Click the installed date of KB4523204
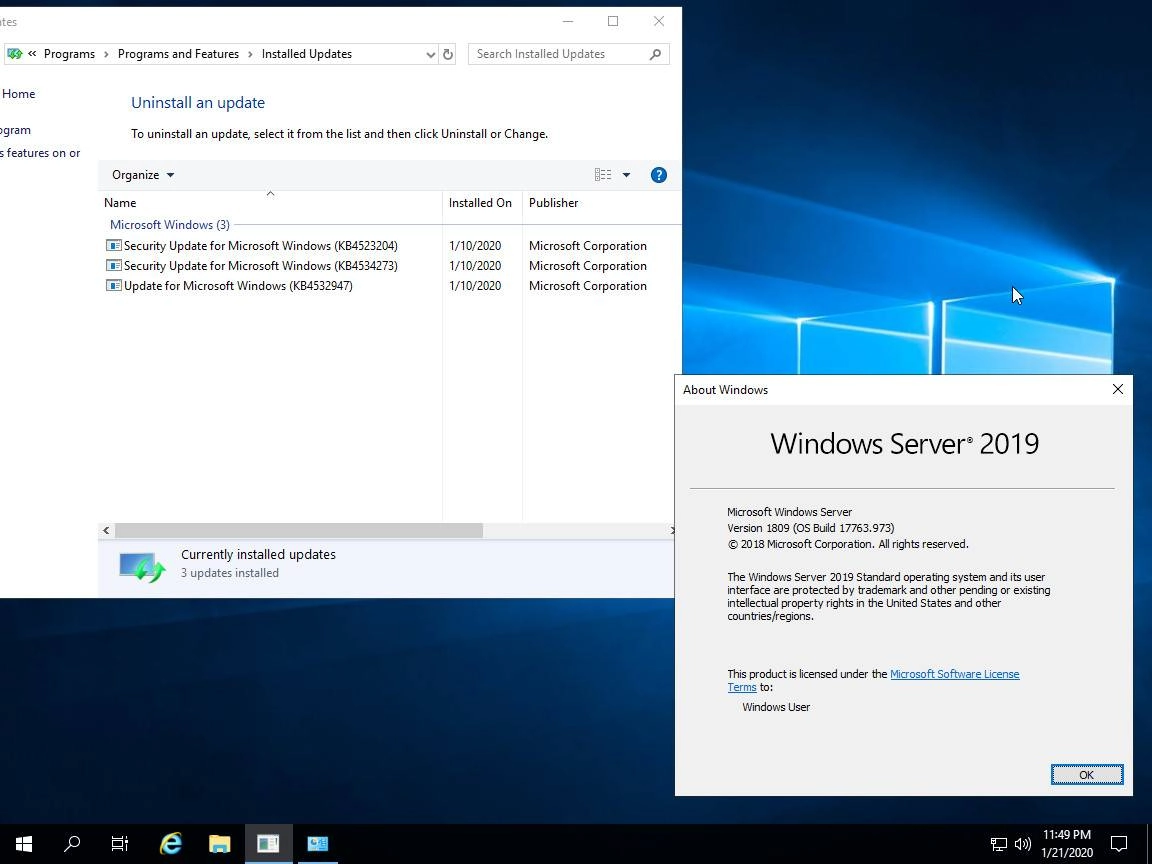Viewport: 1152px width, 864px height. point(475,245)
